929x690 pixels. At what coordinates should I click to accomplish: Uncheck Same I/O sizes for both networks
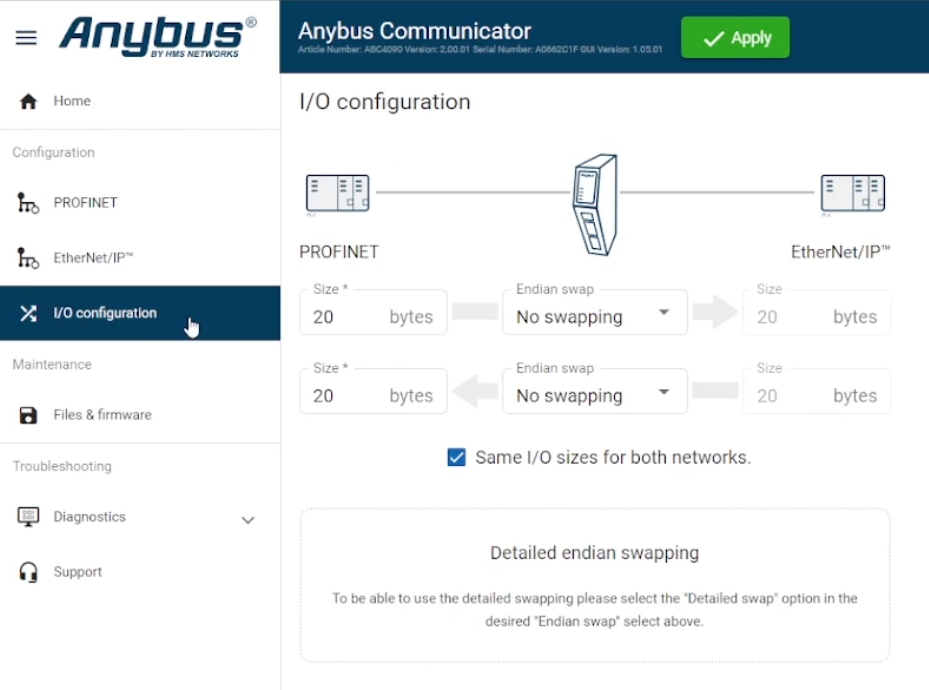pos(456,457)
